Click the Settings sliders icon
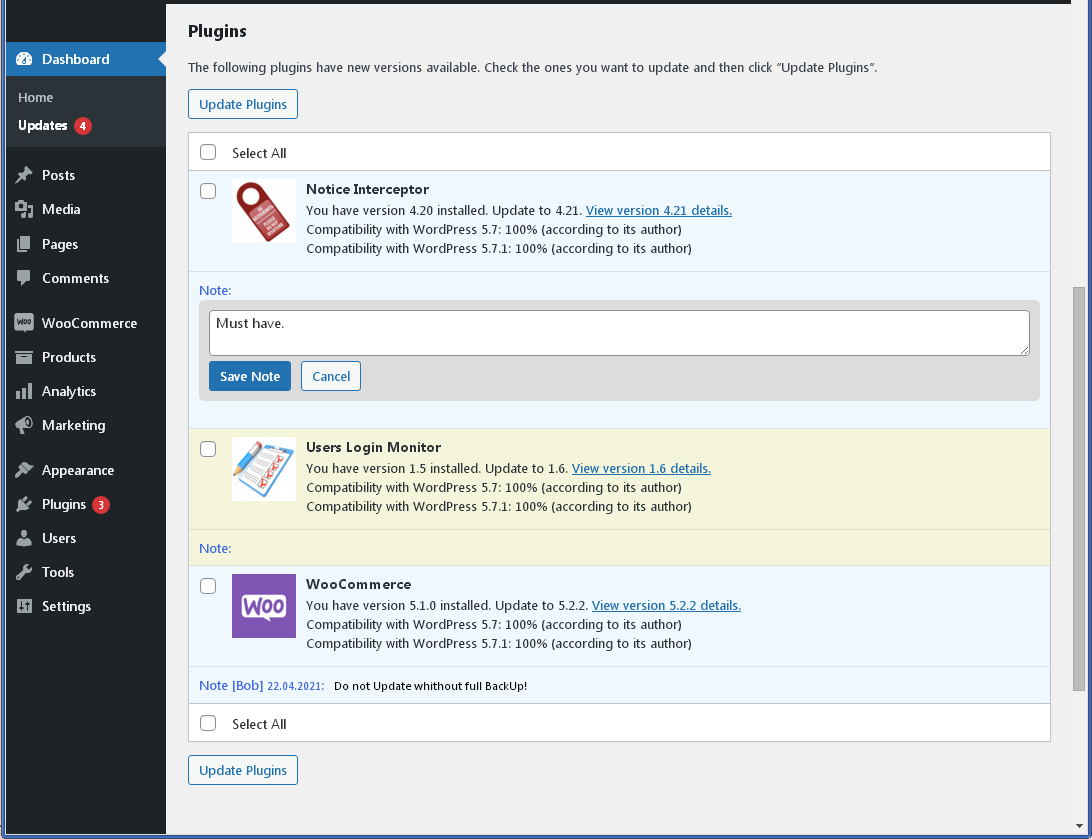 click(x=24, y=606)
